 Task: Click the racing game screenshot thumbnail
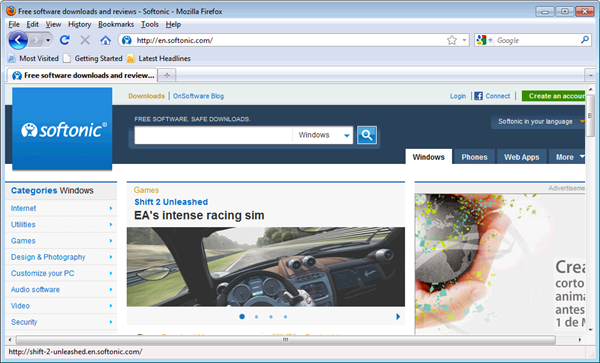(x=266, y=267)
